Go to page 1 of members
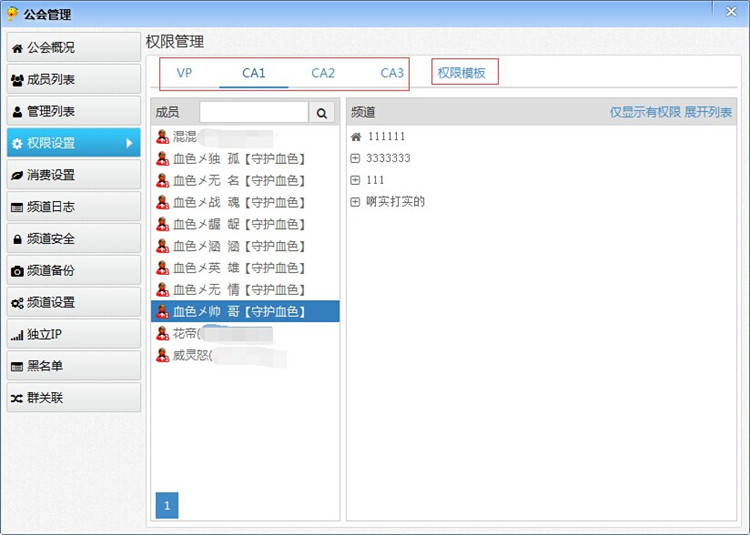750x535 pixels. coord(167,505)
